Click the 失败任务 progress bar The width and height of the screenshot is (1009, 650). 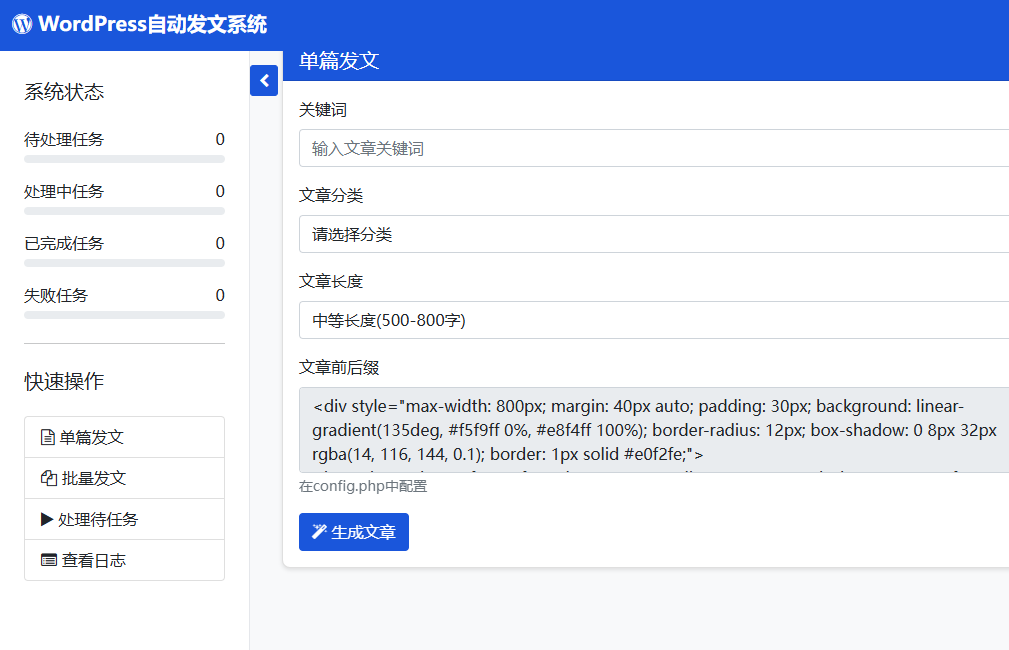124,315
